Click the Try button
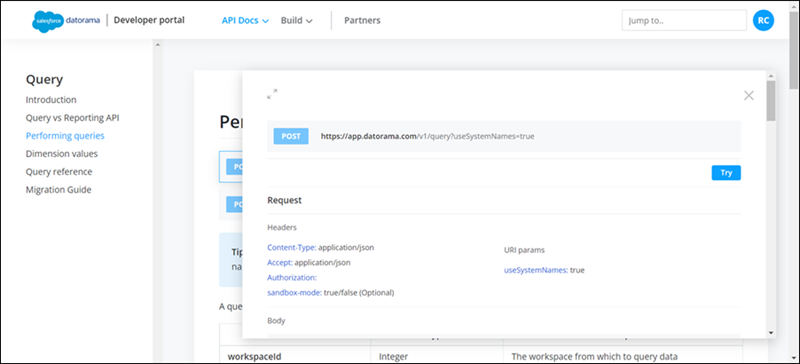This screenshot has height=364, width=800. tap(726, 173)
